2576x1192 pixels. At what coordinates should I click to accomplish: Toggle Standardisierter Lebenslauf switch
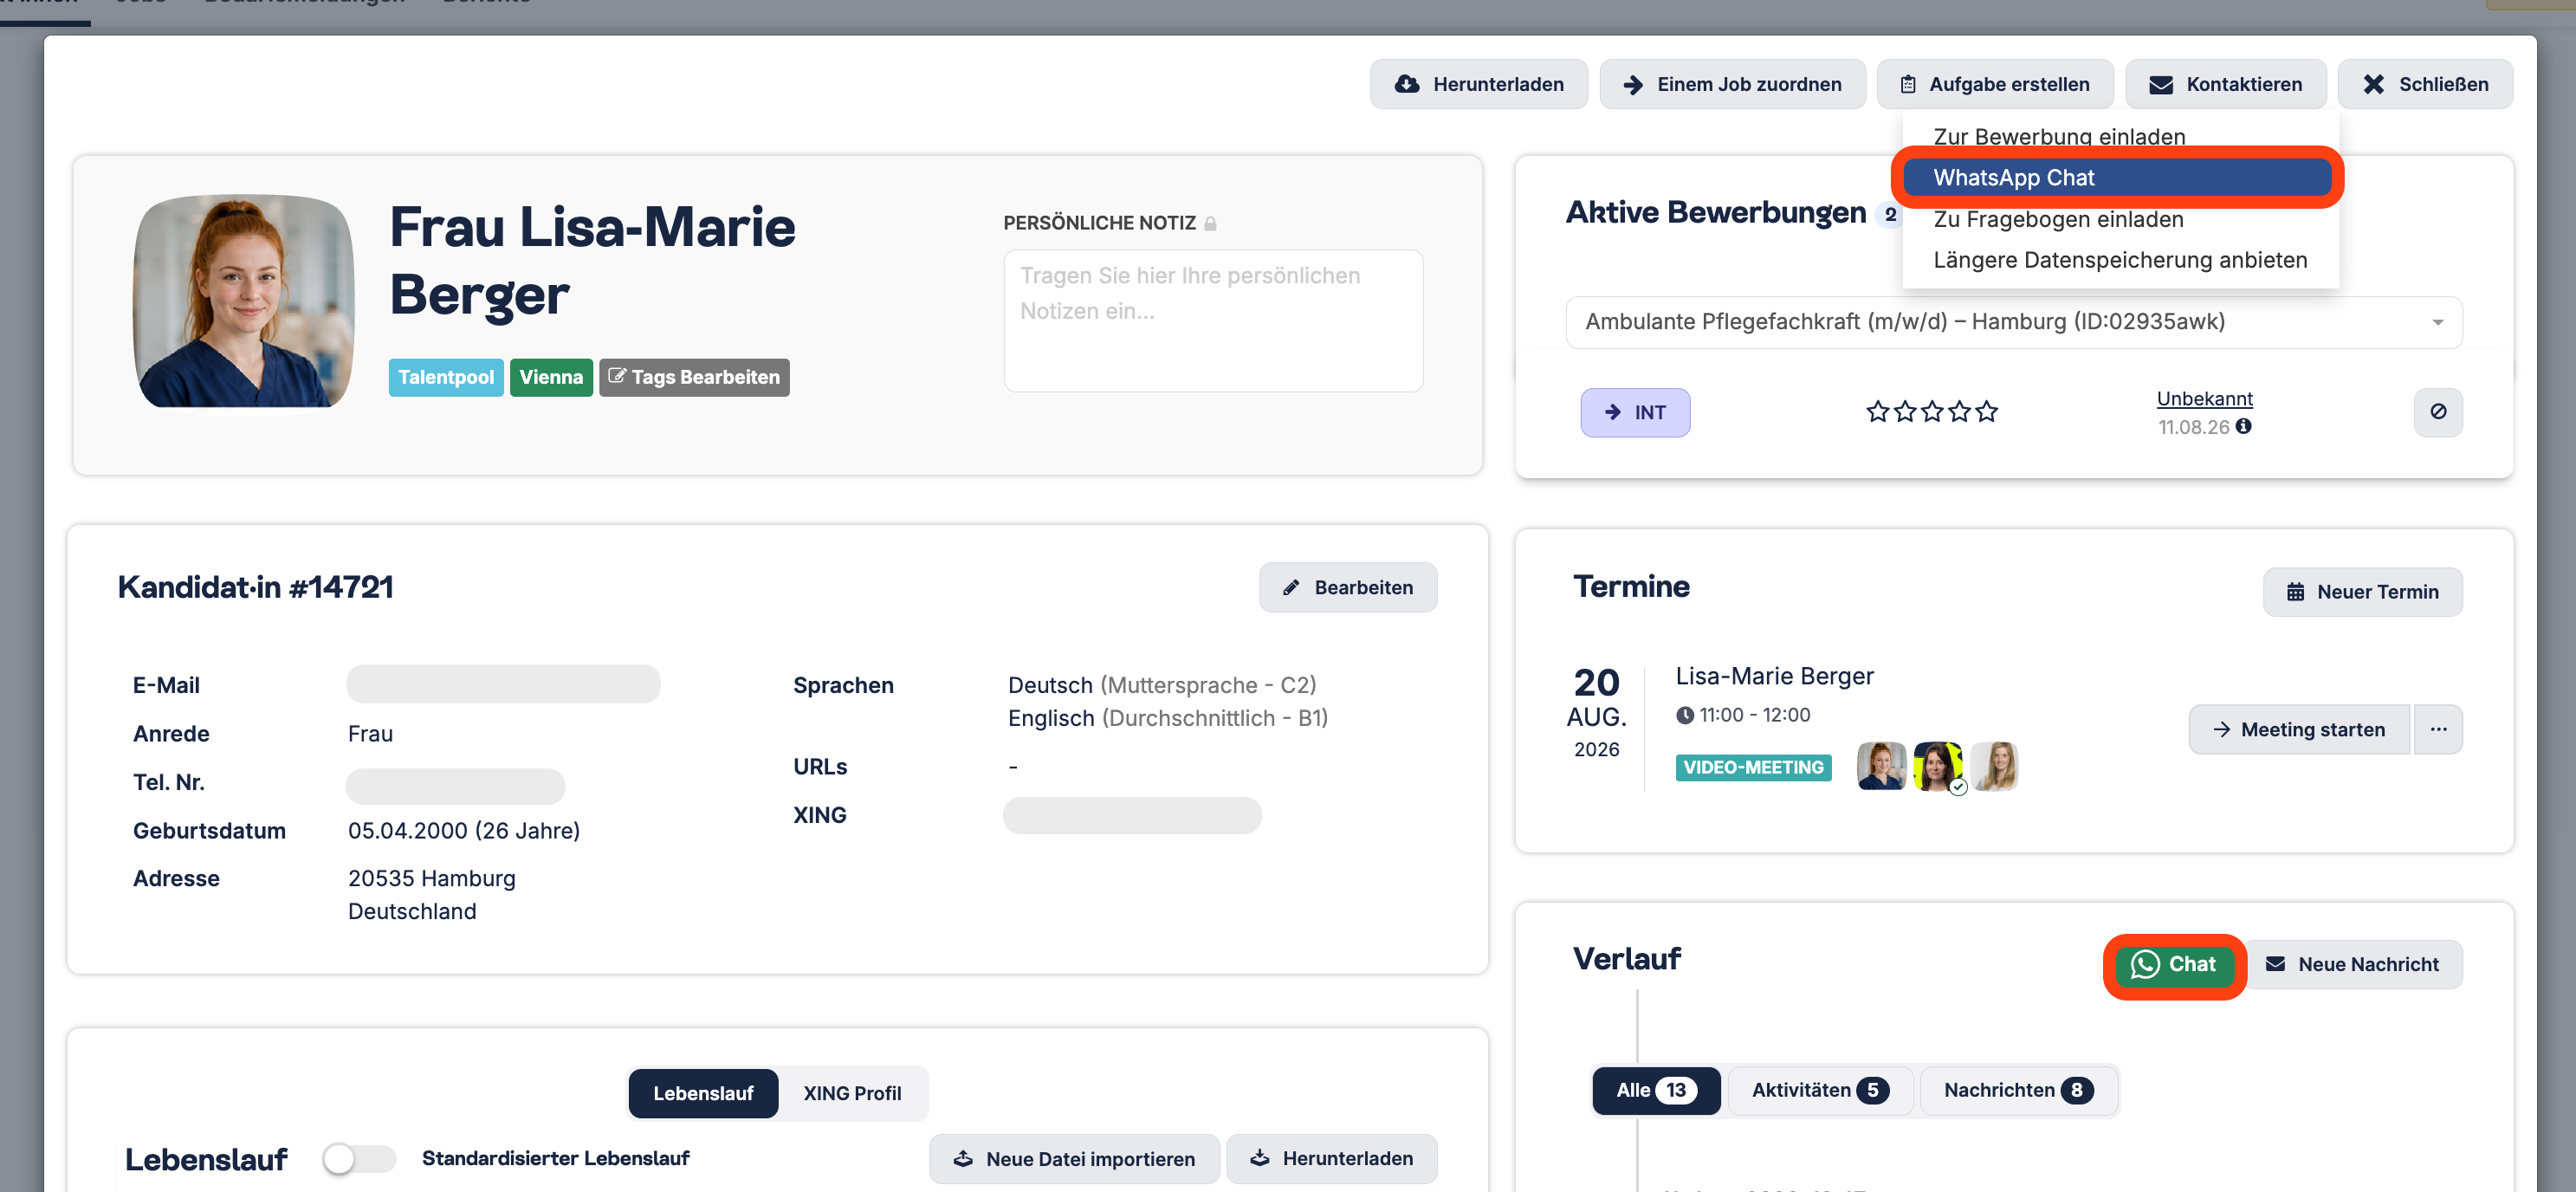click(x=358, y=1159)
